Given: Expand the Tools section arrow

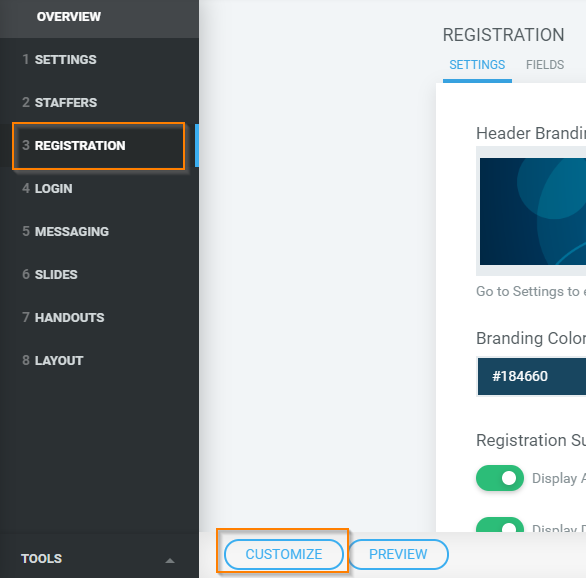Looking at the screenshot, I should 170,560.
